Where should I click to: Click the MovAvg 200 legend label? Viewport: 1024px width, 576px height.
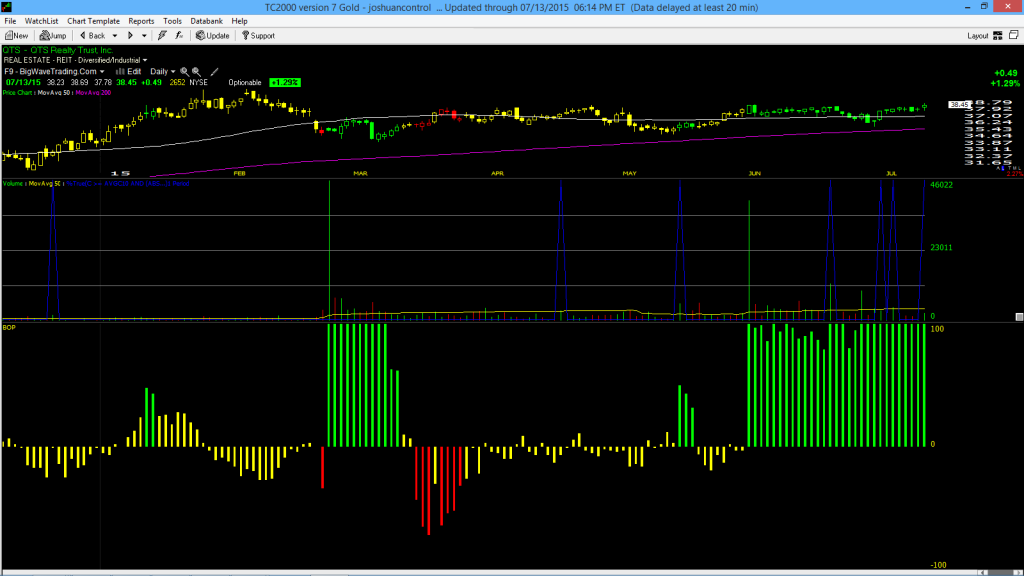(x=93, y=93)
